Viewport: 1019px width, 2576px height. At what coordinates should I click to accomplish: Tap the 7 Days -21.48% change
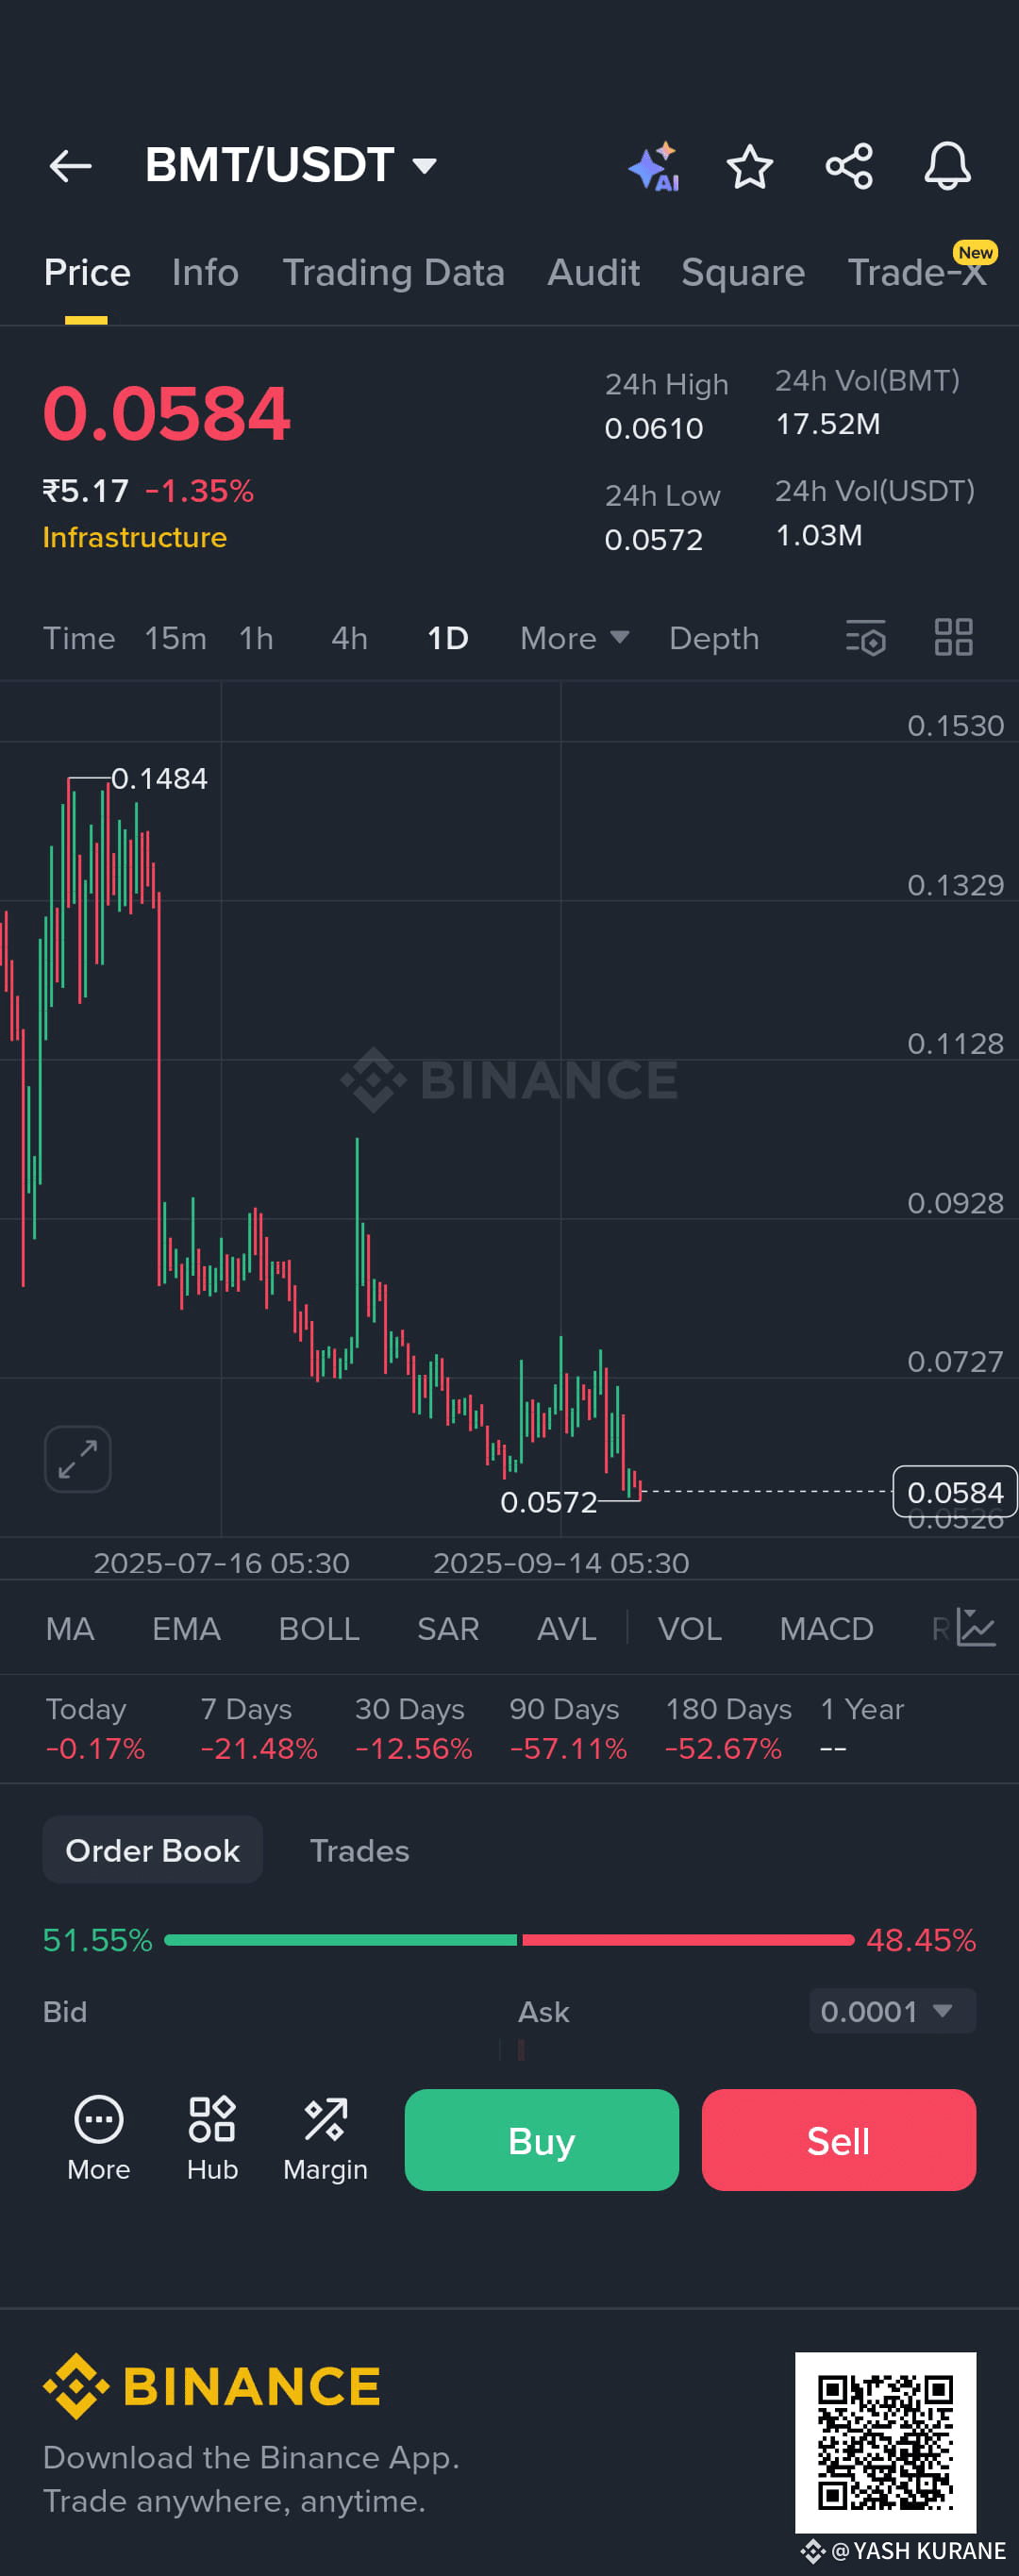[x=259, y=1729]
